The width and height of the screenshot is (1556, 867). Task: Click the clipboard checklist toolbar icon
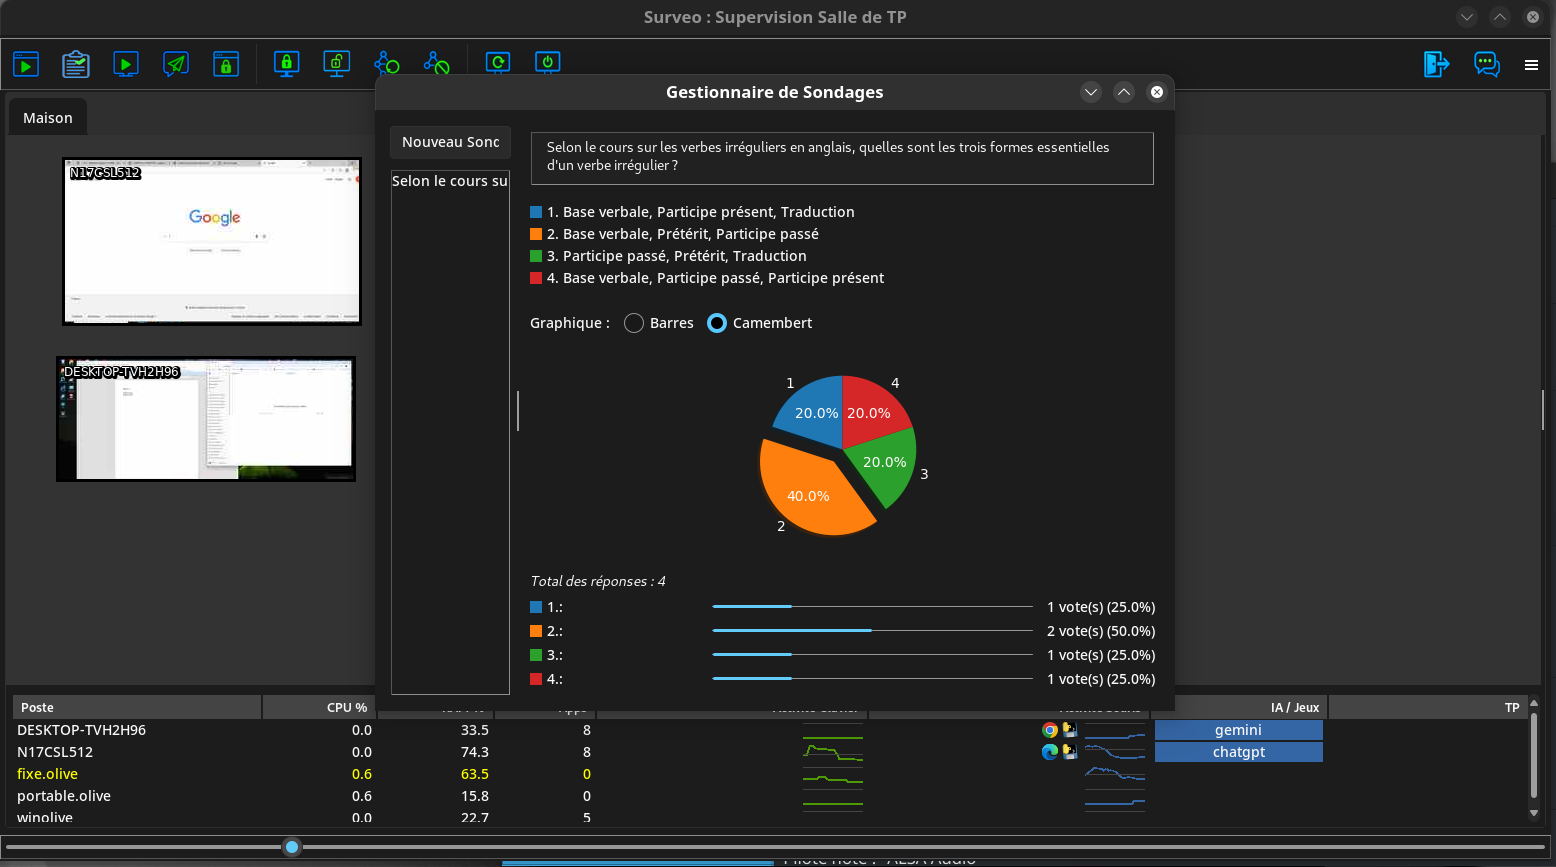(75, 65)
